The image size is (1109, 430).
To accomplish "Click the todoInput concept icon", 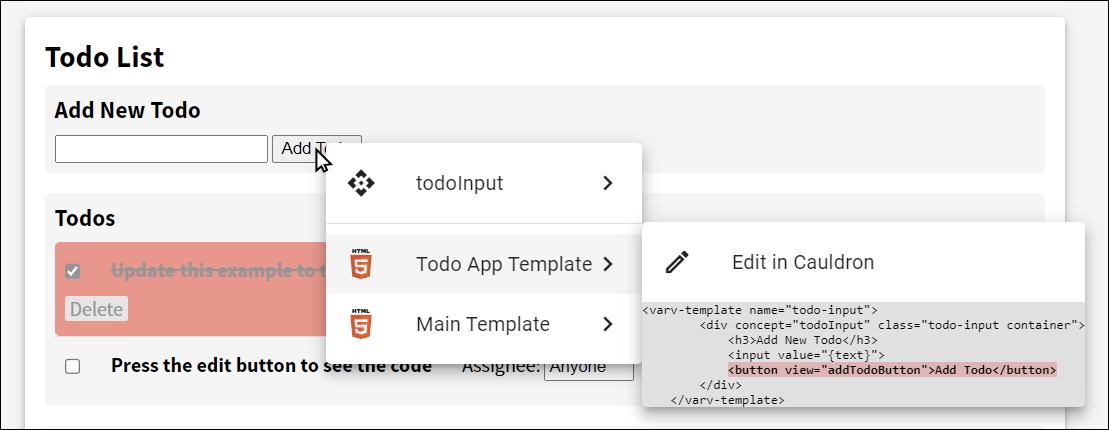I will [x=361, y=183].
